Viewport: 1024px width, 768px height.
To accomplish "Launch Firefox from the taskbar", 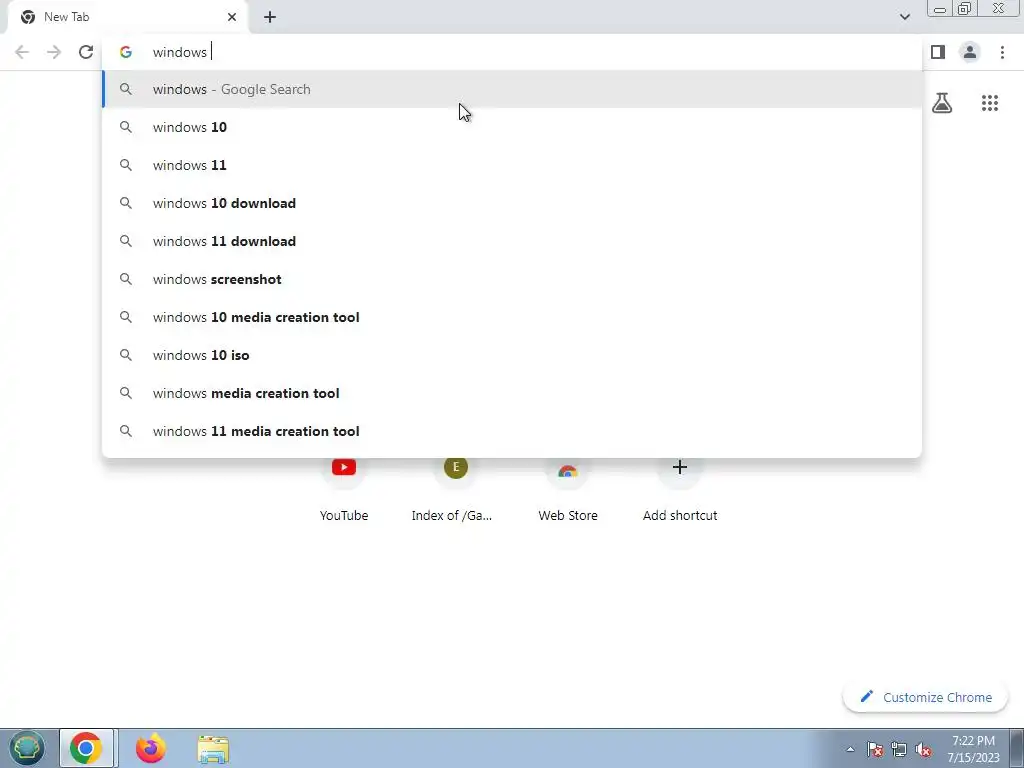I will click(150, 748).
